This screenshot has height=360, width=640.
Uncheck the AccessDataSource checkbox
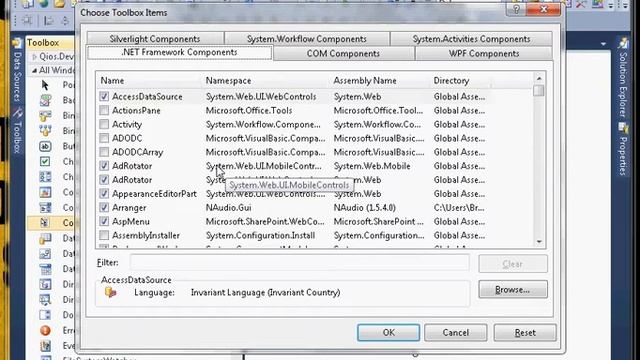click(104, 96)
